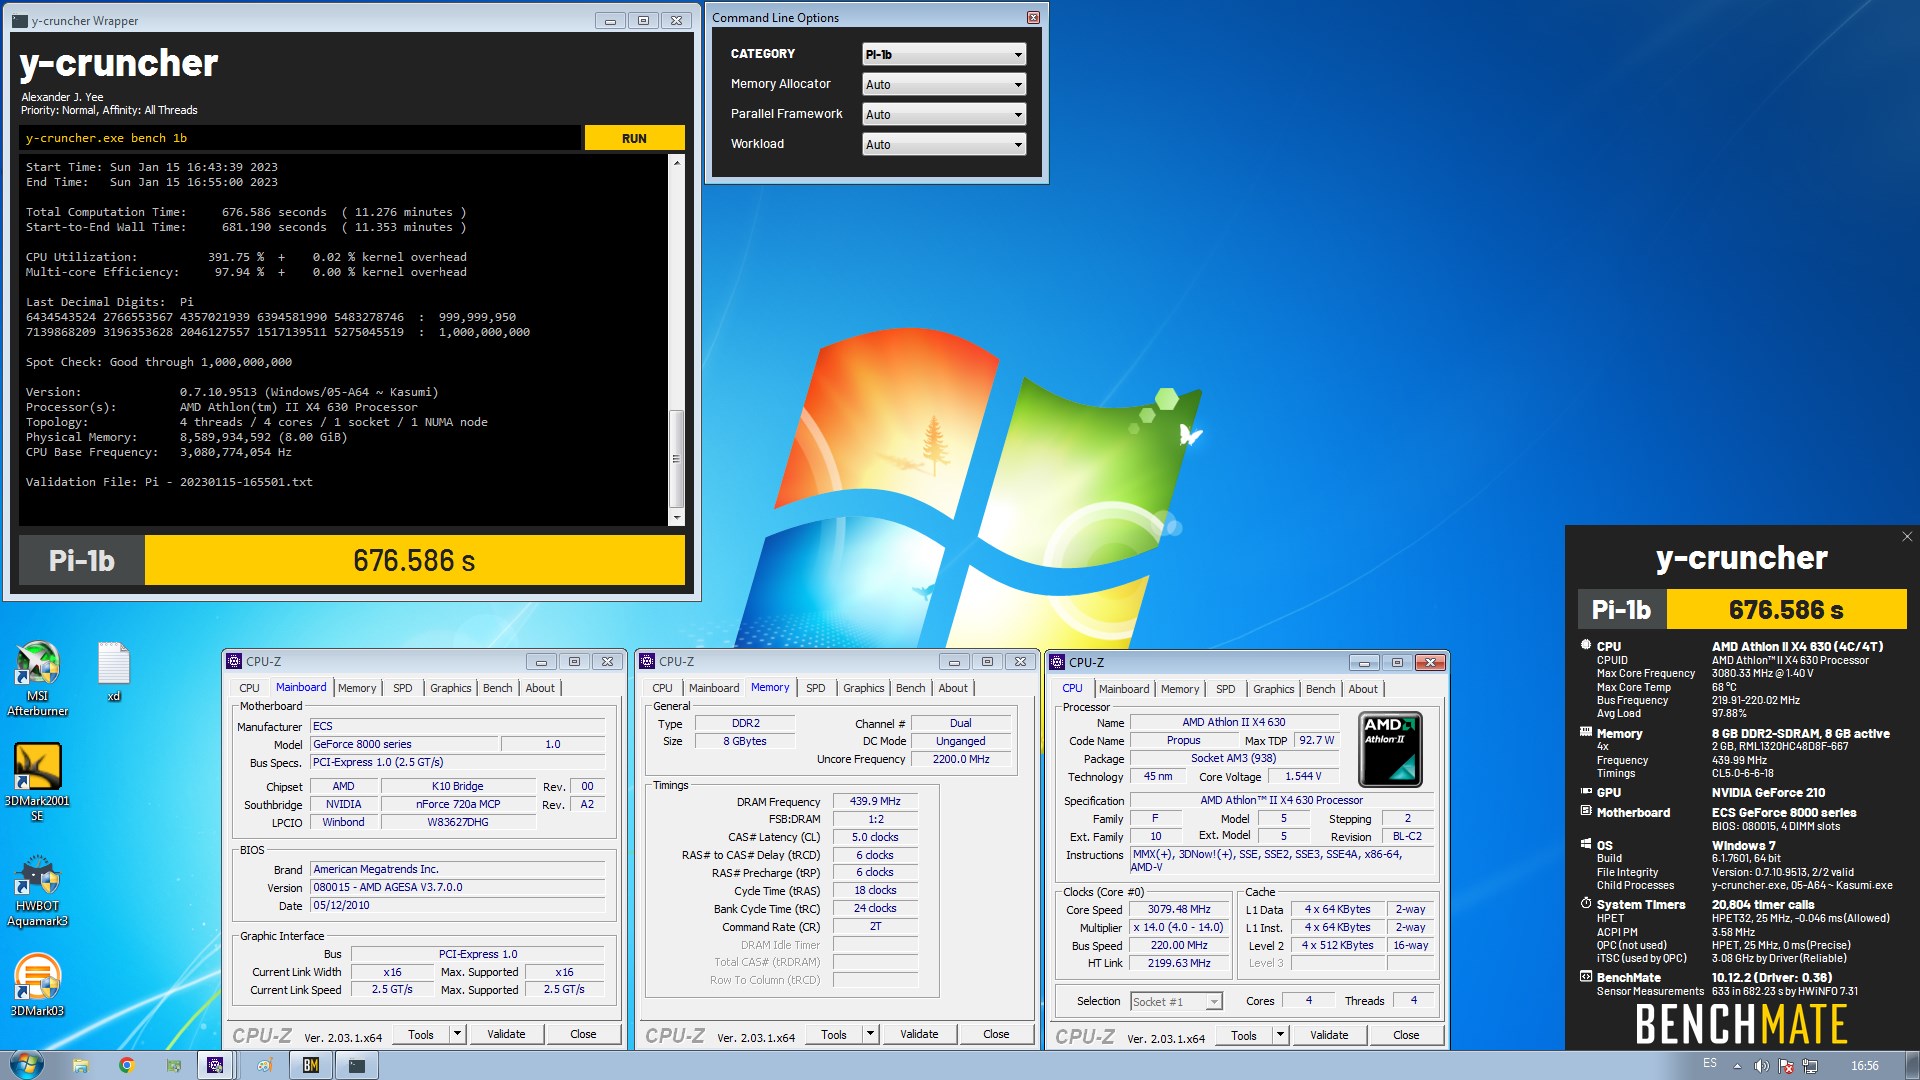Click the yellow RUN button

634,138
